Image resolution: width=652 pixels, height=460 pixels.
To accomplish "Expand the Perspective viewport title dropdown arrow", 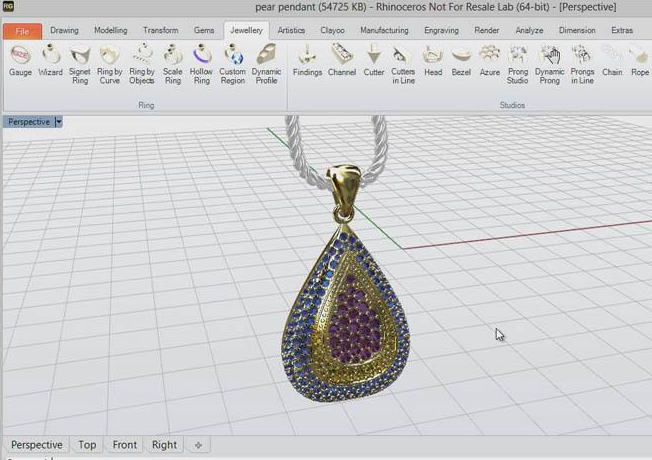I will click(59, 122).
